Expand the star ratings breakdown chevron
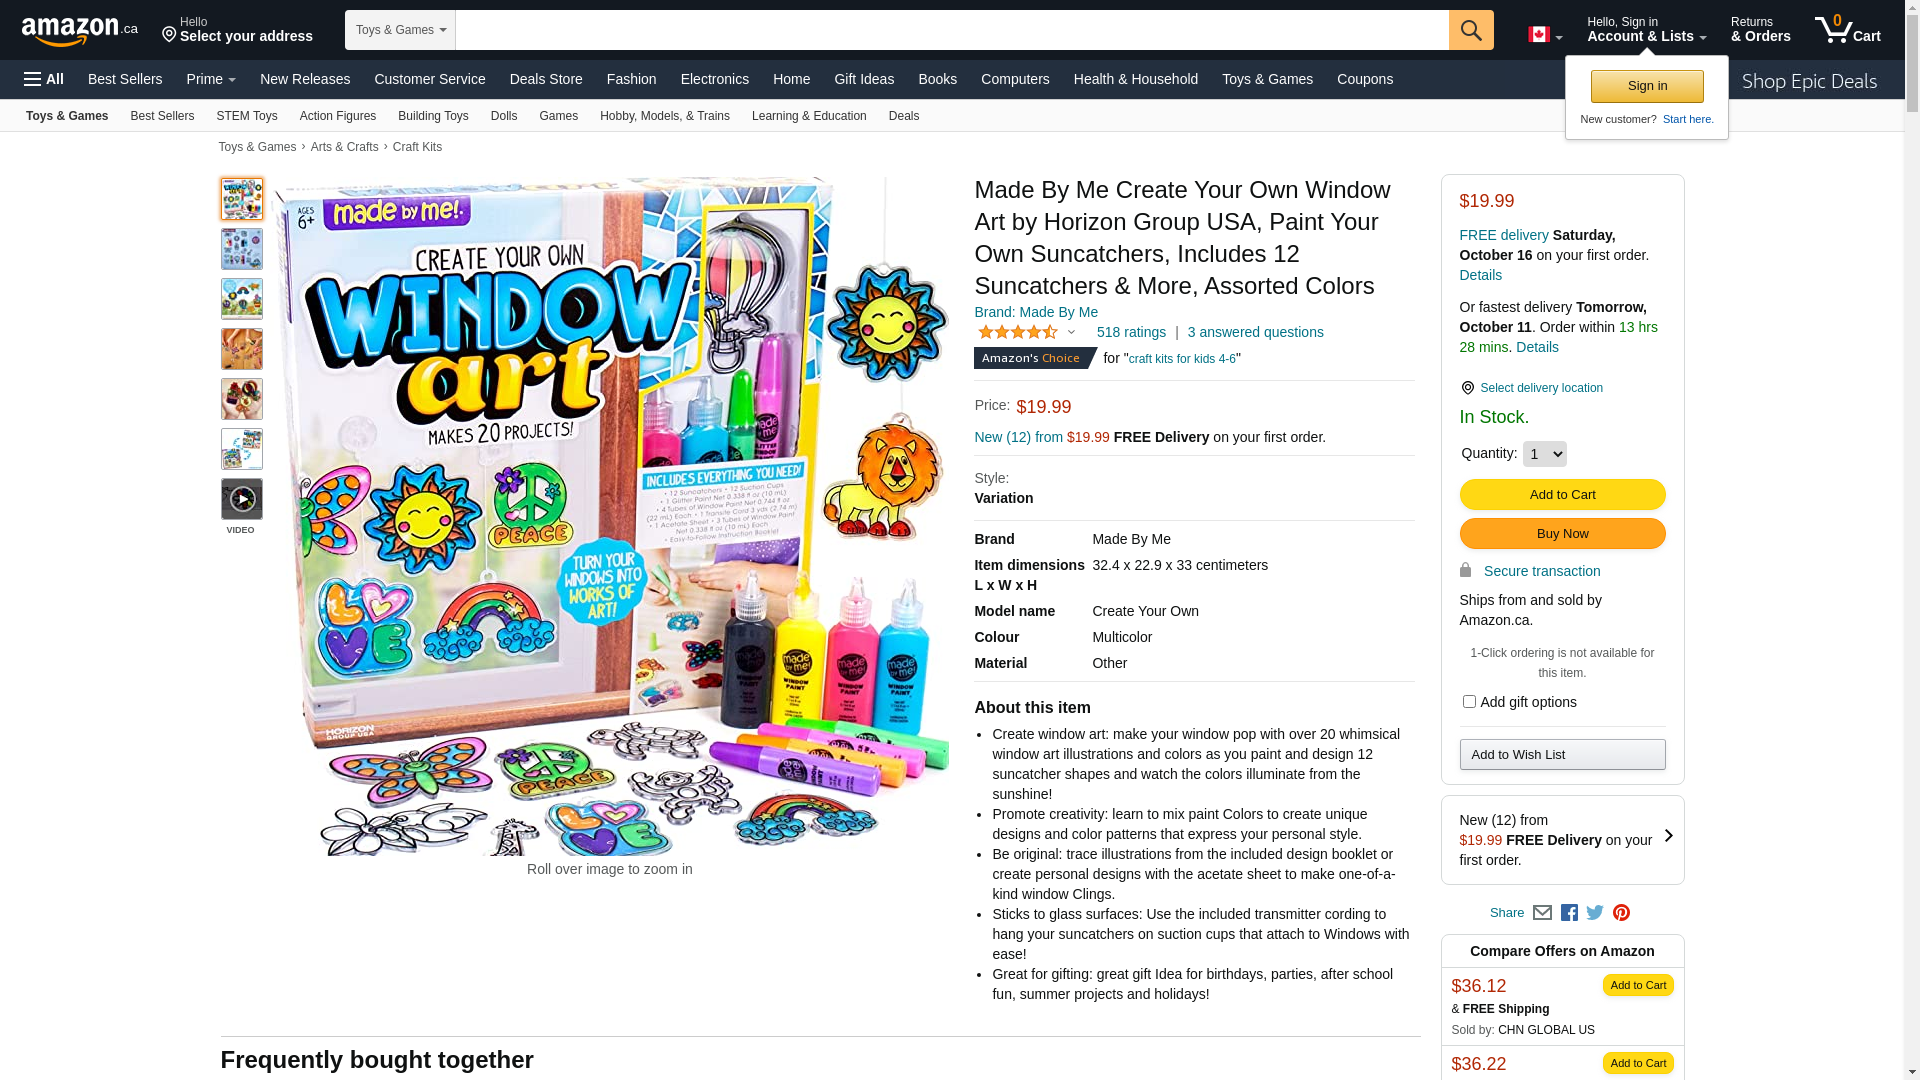1920x1080 pixels. pos(1071,332)
